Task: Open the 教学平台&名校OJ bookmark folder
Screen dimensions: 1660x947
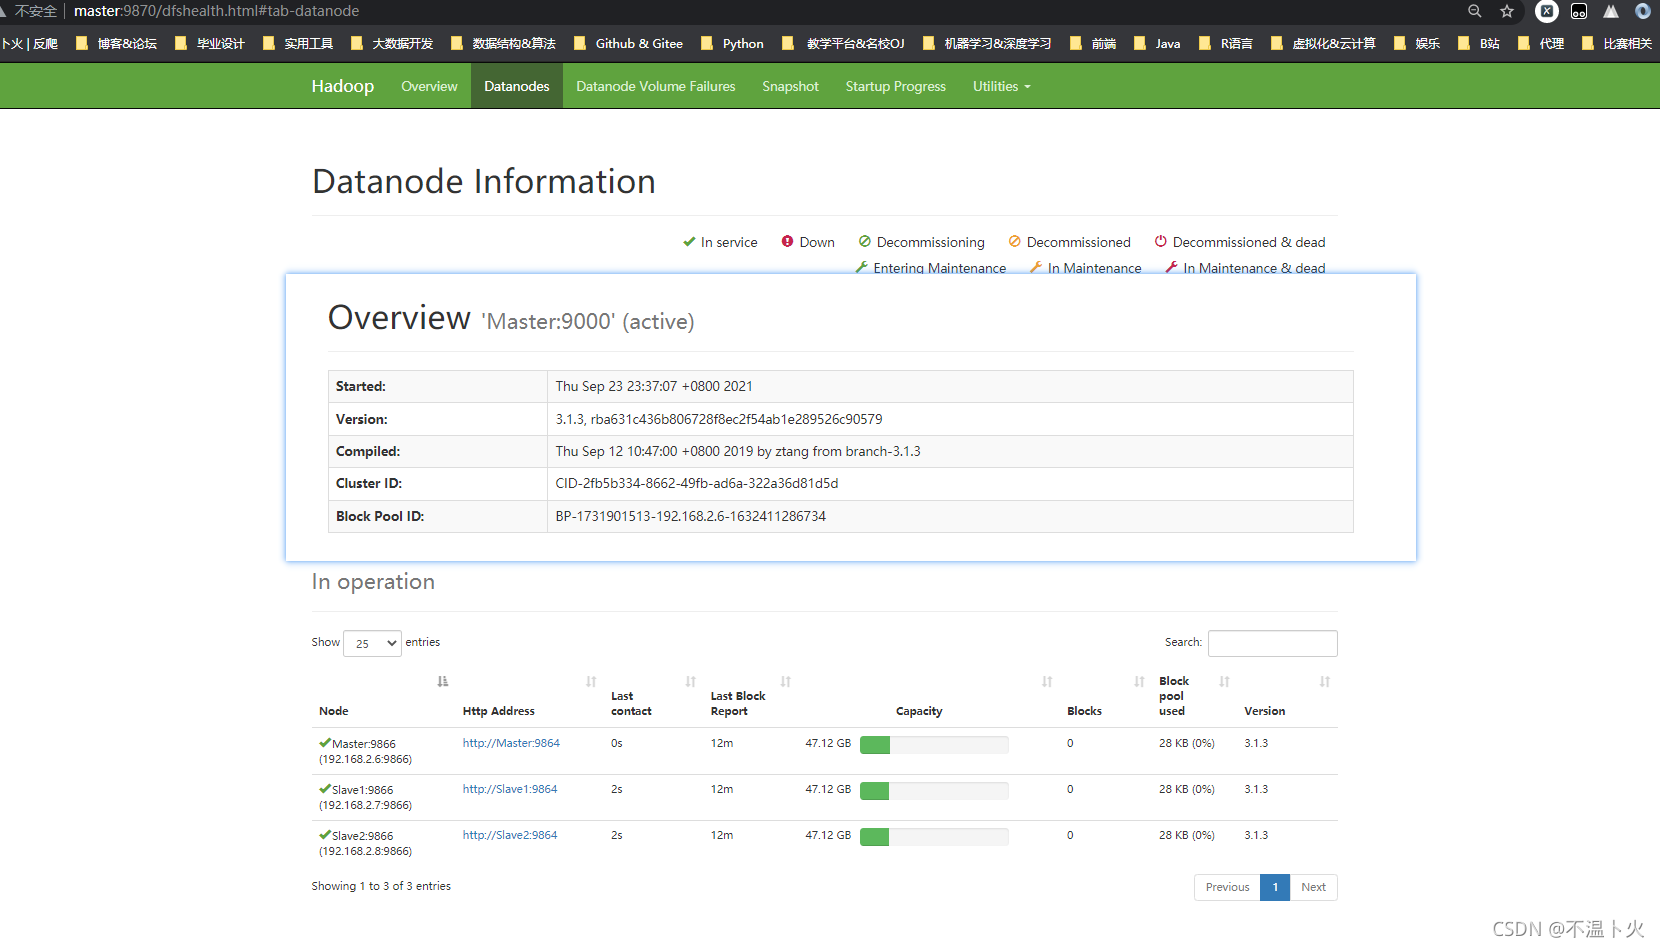Action: tap(844, 43)
